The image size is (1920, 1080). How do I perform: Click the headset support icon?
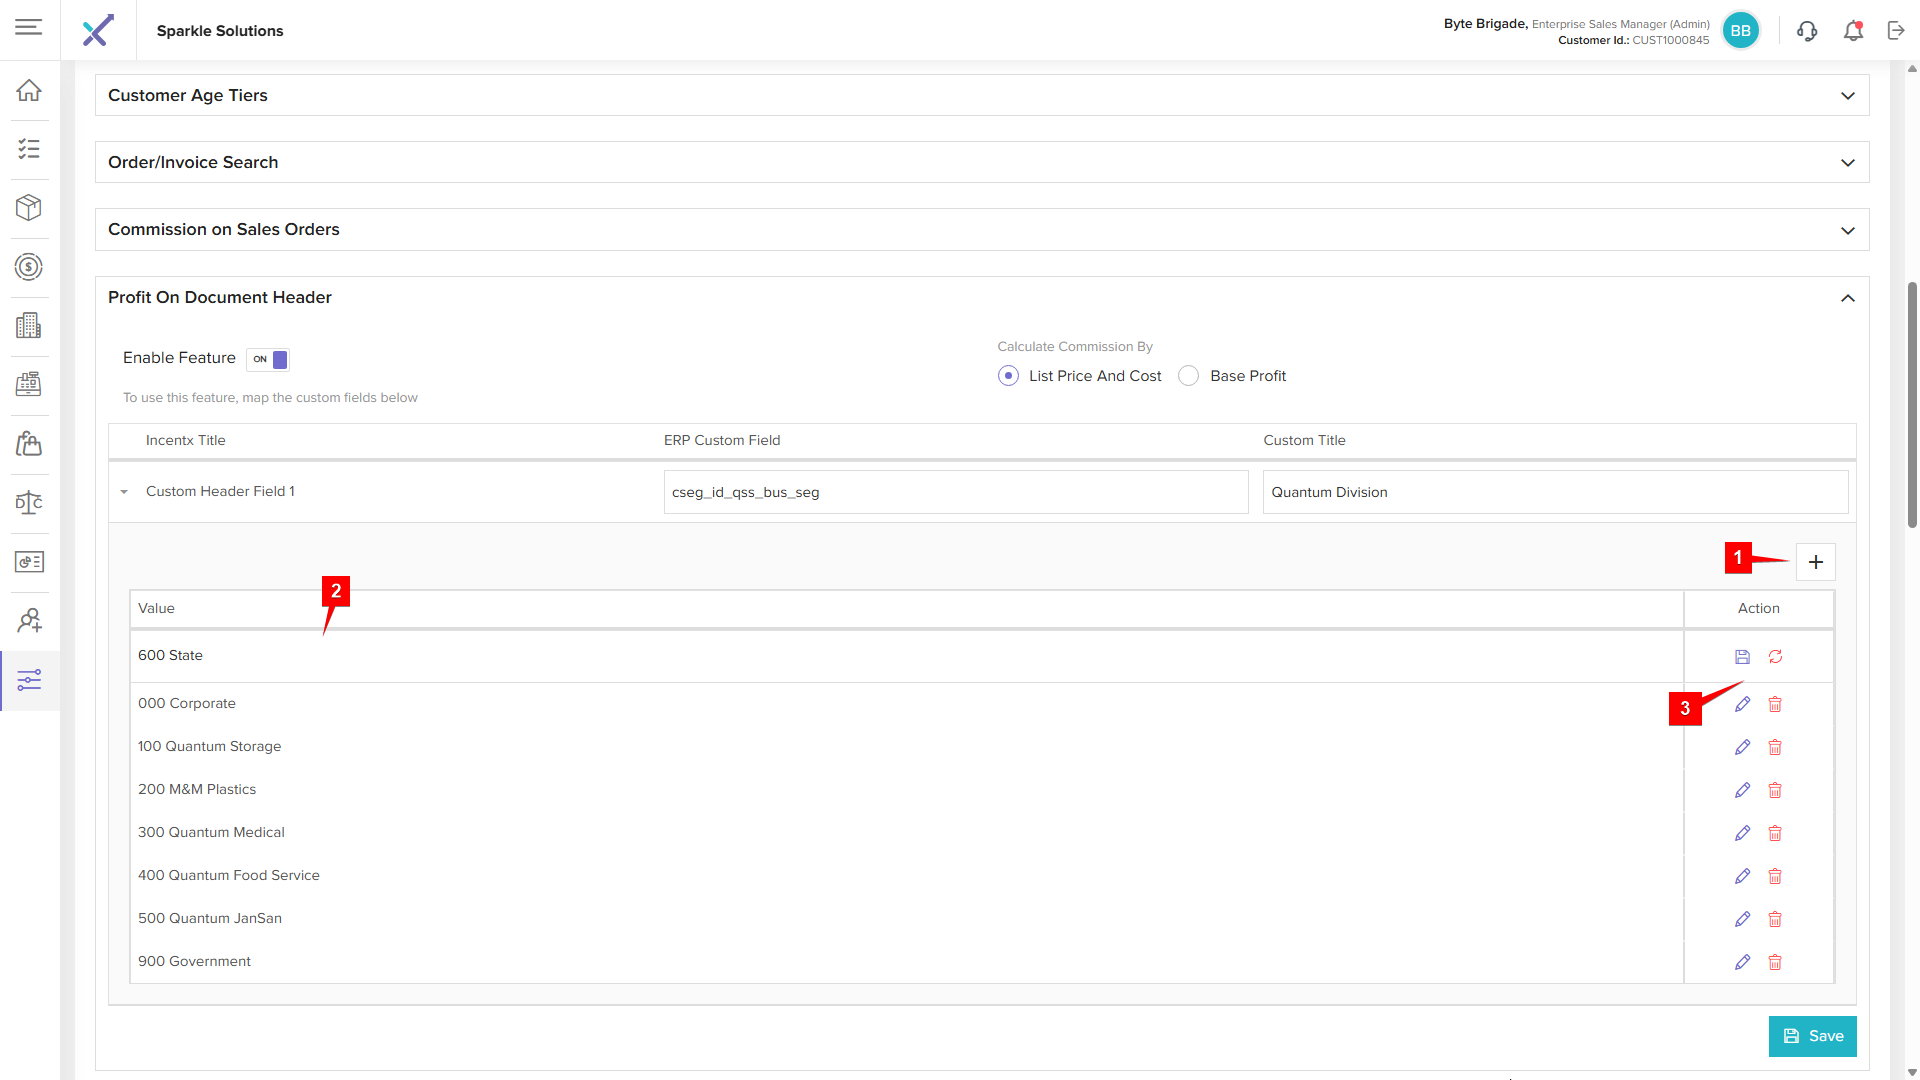point(1807,31)
